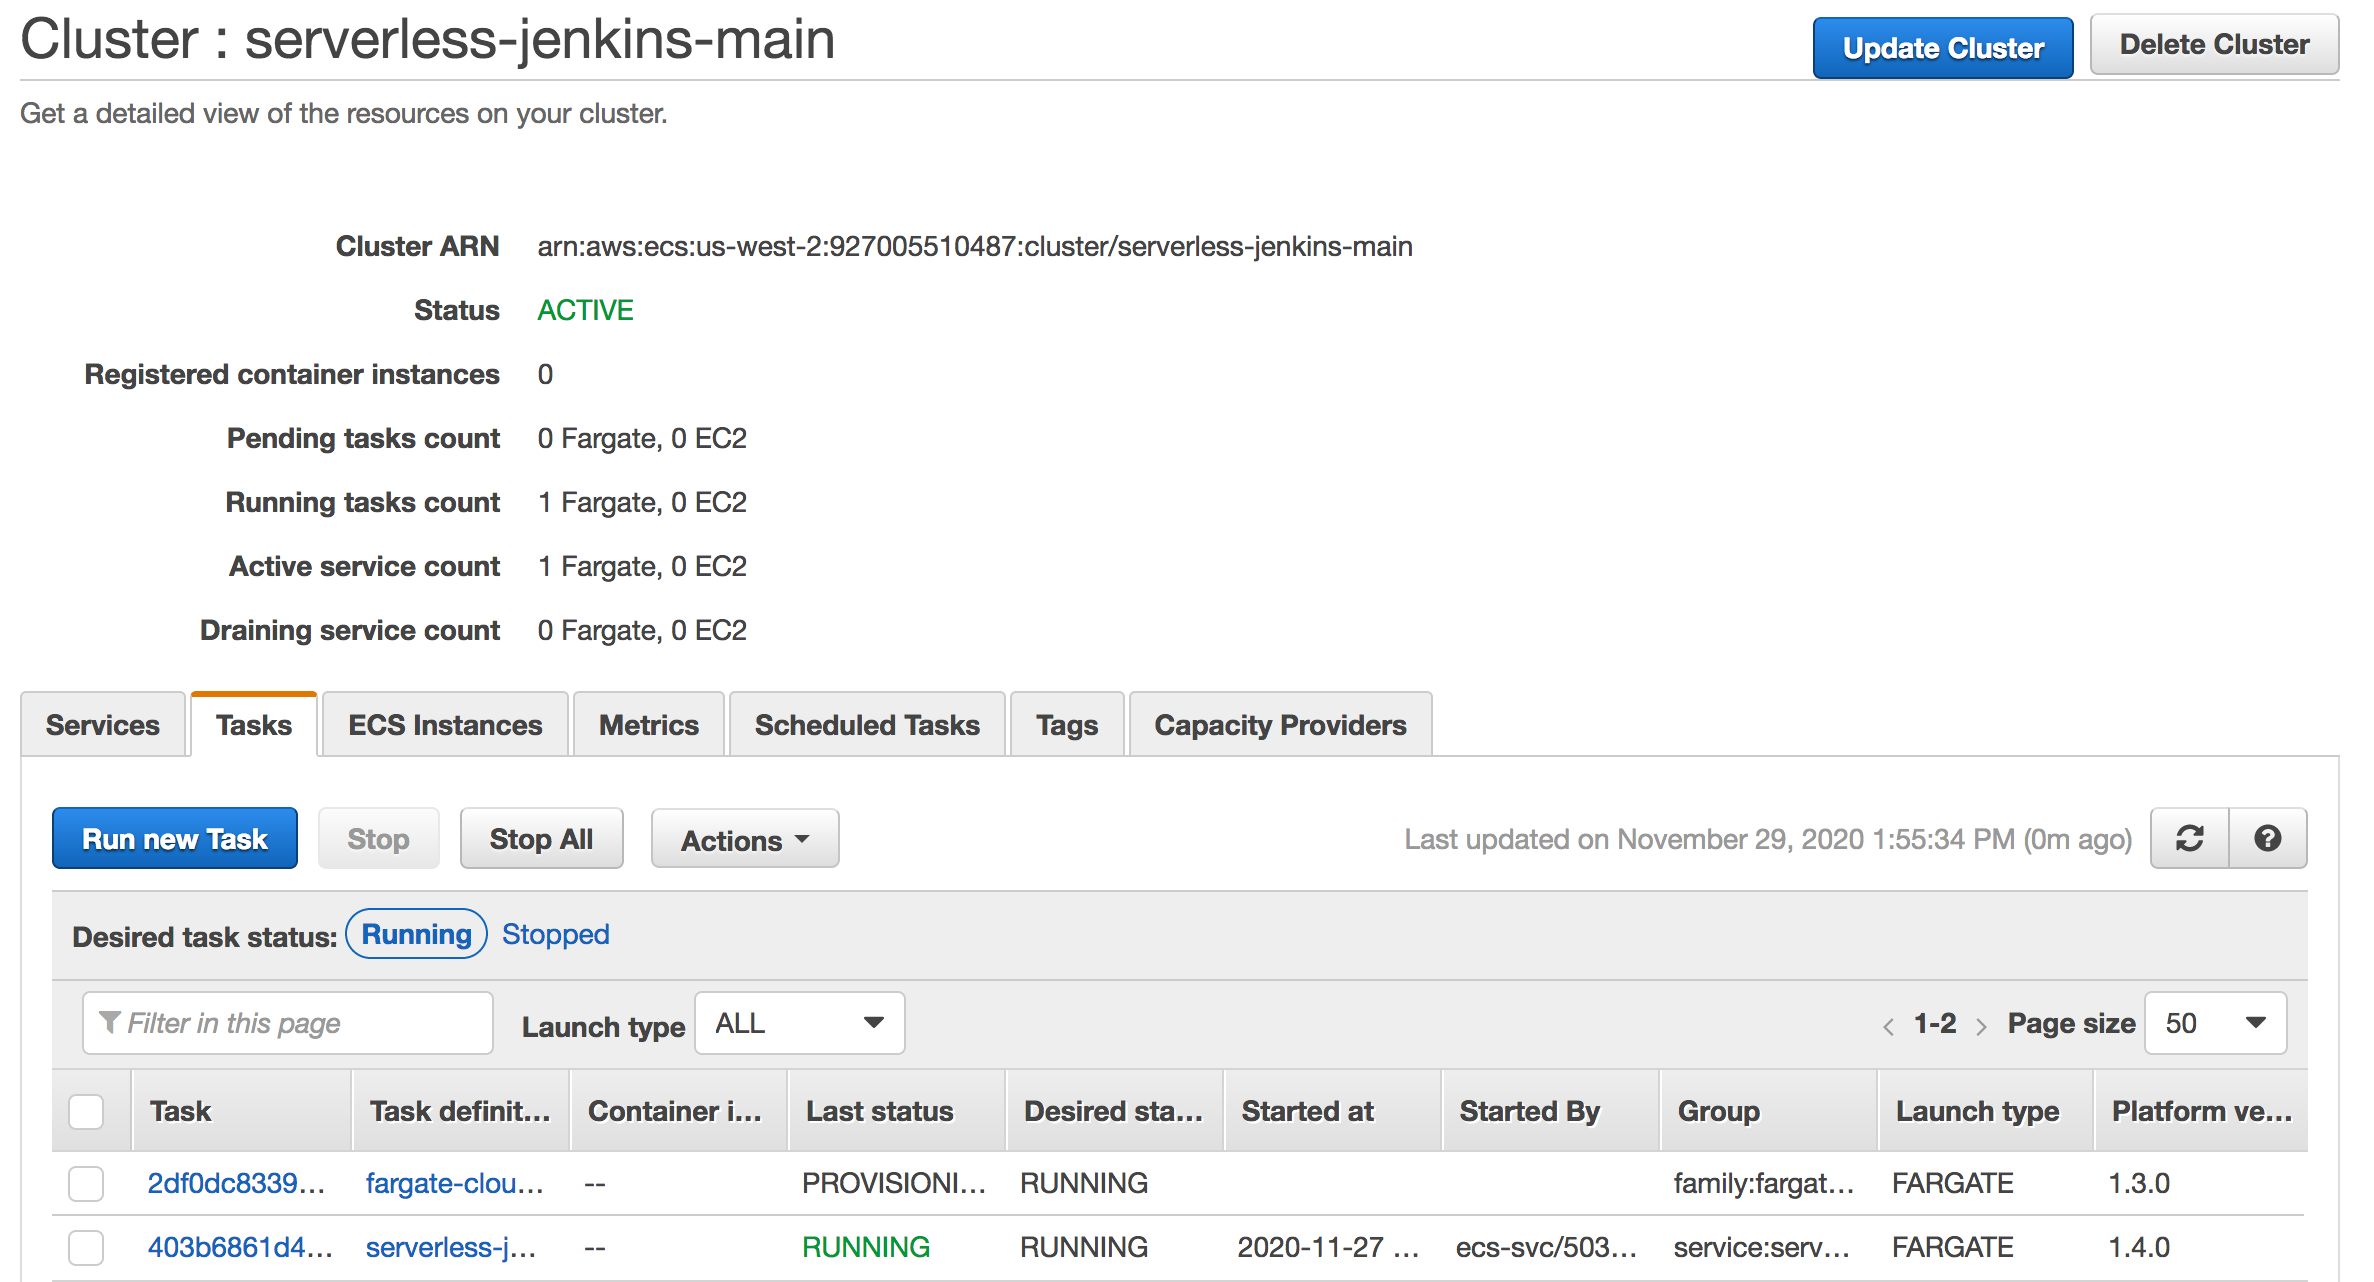The image size is (2374, 1282).
Task: Open the Capacity Providers tab
Action: (x=1280, y=724)
